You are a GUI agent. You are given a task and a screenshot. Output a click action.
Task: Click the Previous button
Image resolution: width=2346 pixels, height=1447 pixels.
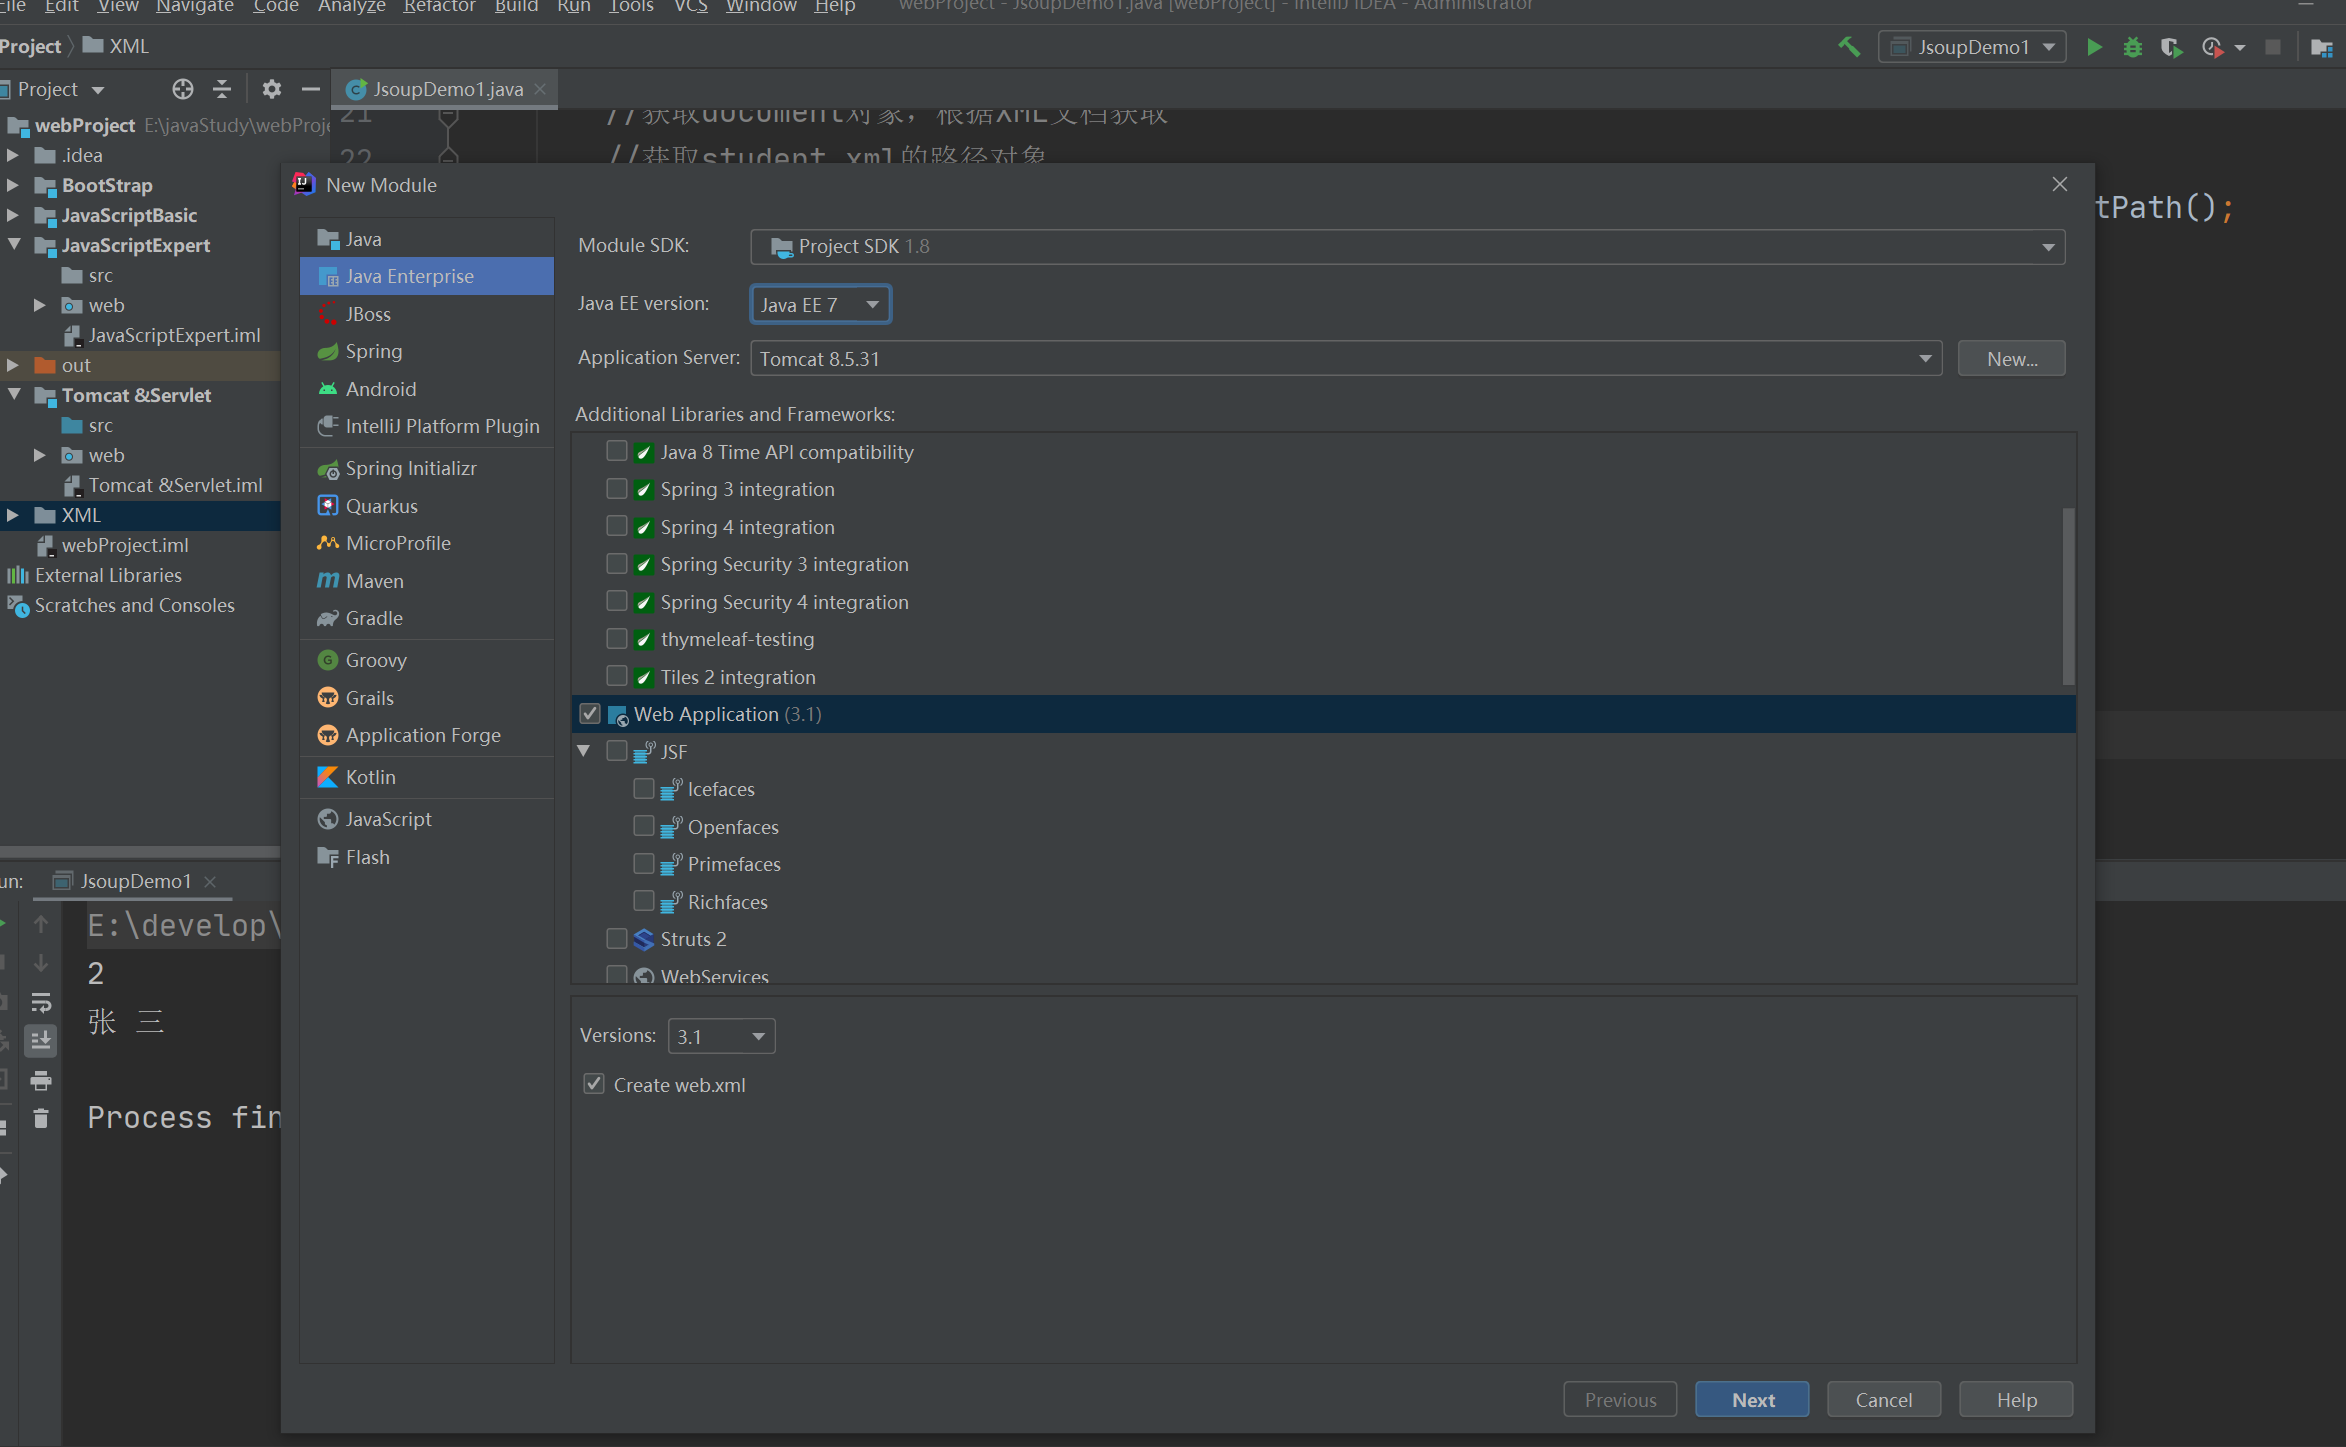(x=1620, y=1400)
